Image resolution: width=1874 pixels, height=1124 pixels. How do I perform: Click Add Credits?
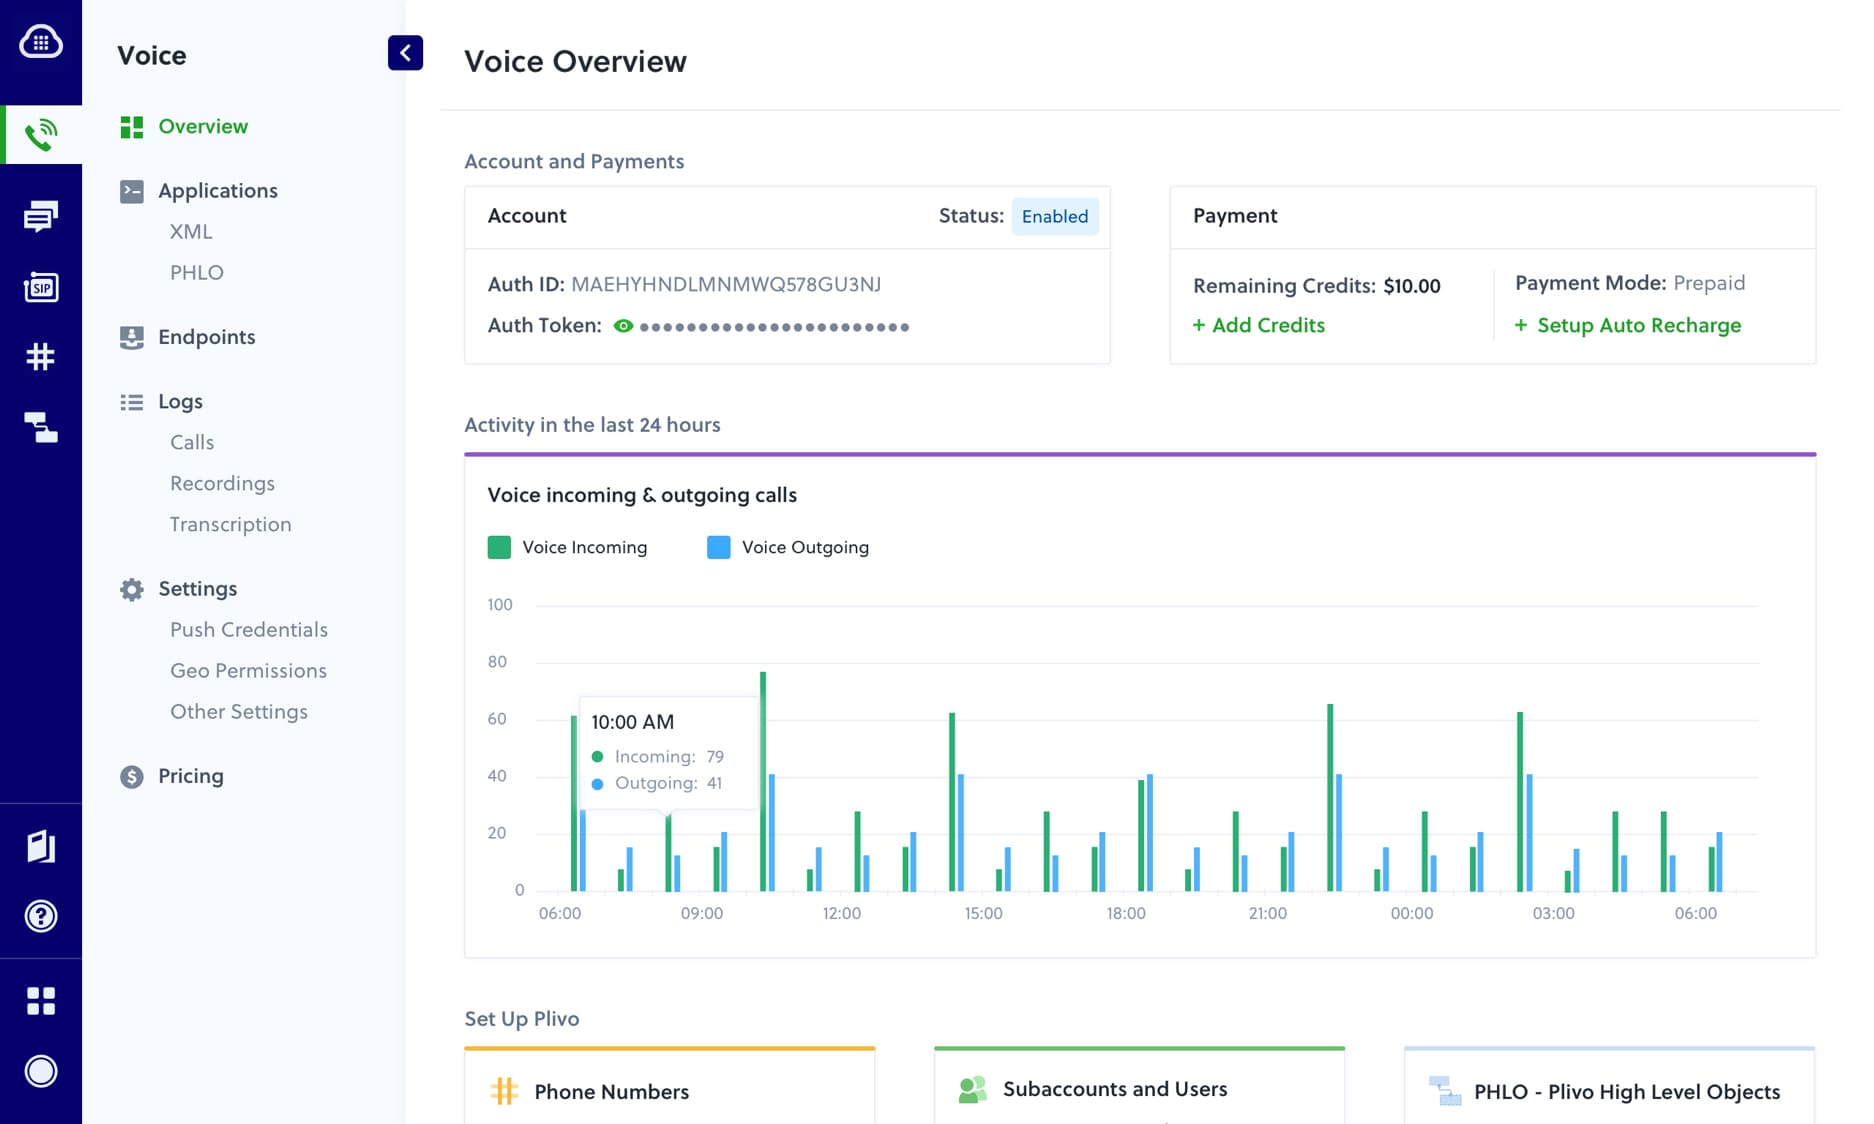pyautogui.click(x=1258, y=325)
